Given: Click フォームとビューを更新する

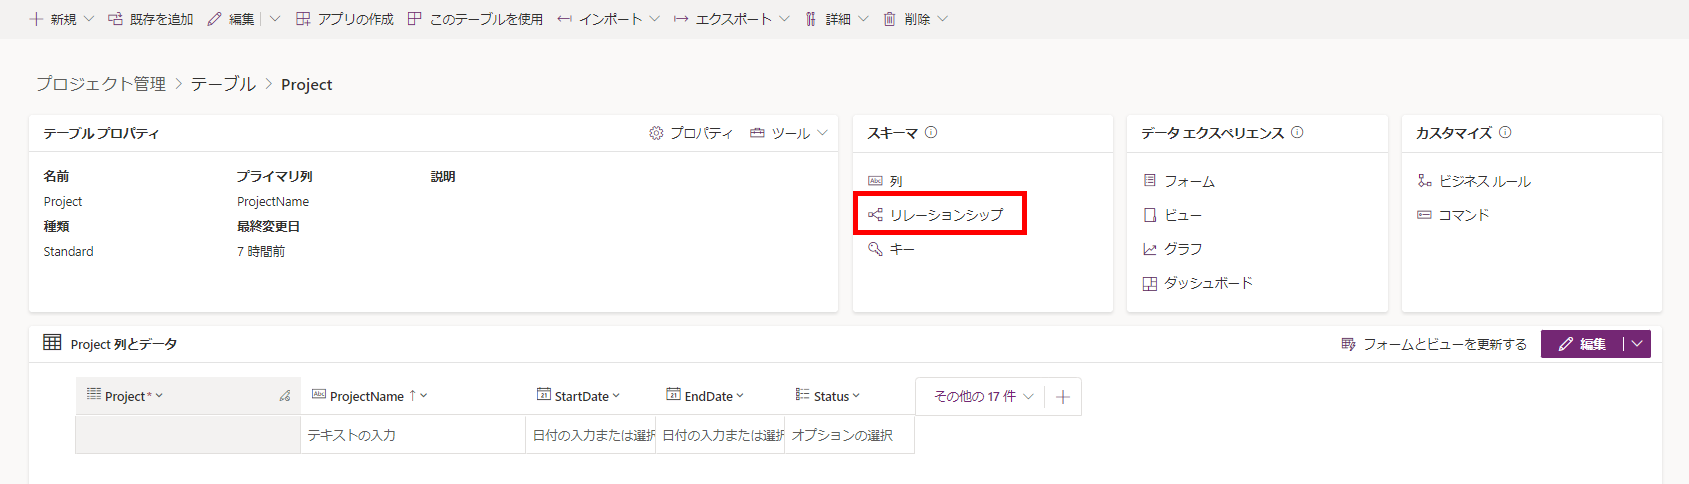Looking at the screenshot, I should [1434, 344].
